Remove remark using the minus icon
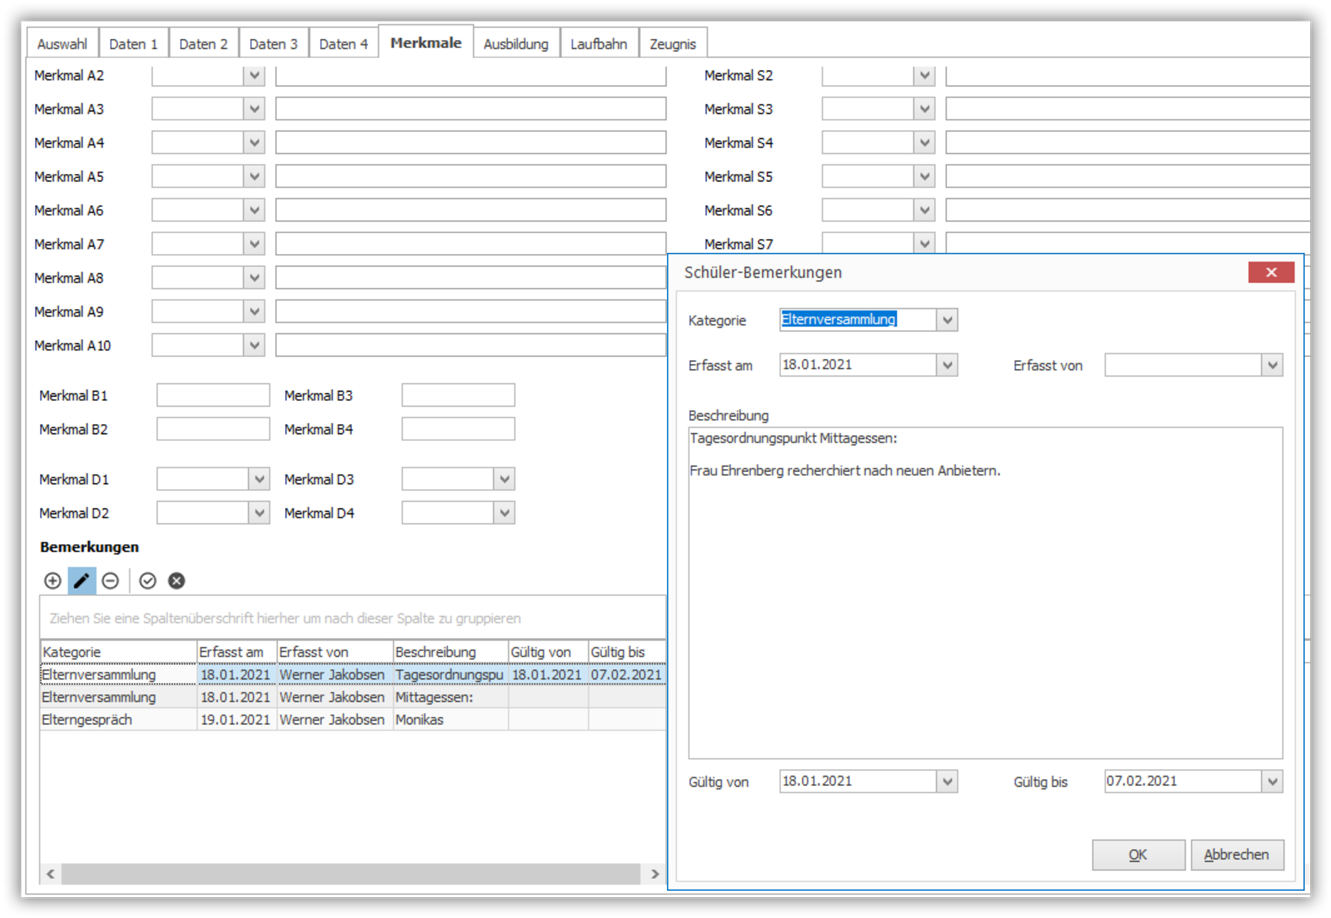This screenshot has width=1331, height=918. pos(110,581)
